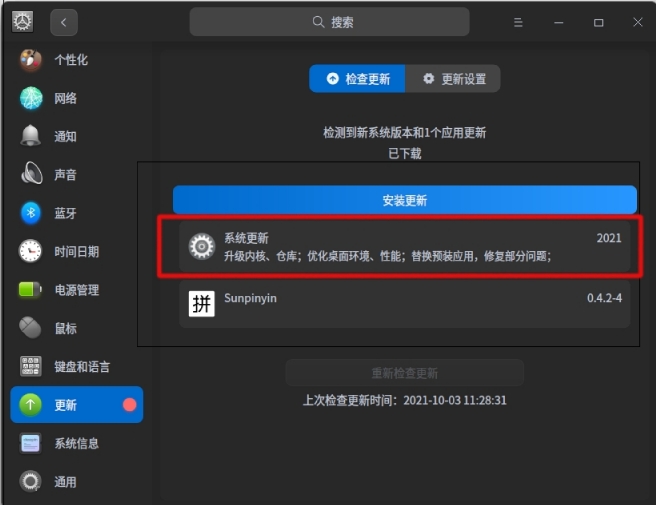The image size is (656, 505).
Task: Go back with the left chevron button
Action: tap(64, 22)
